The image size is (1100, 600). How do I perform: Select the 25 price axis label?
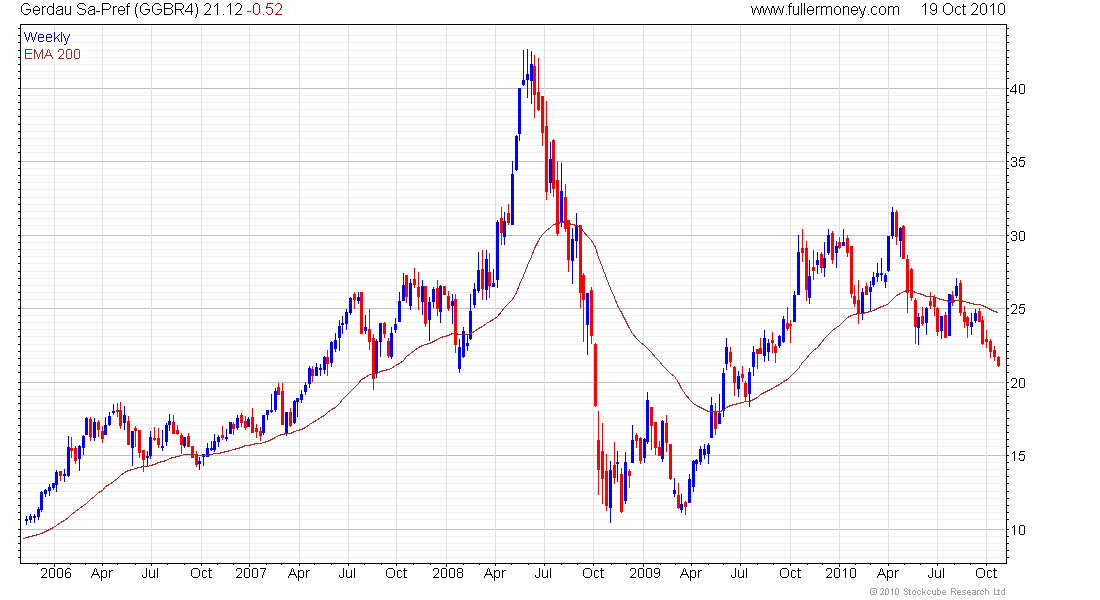point(1017,309)
